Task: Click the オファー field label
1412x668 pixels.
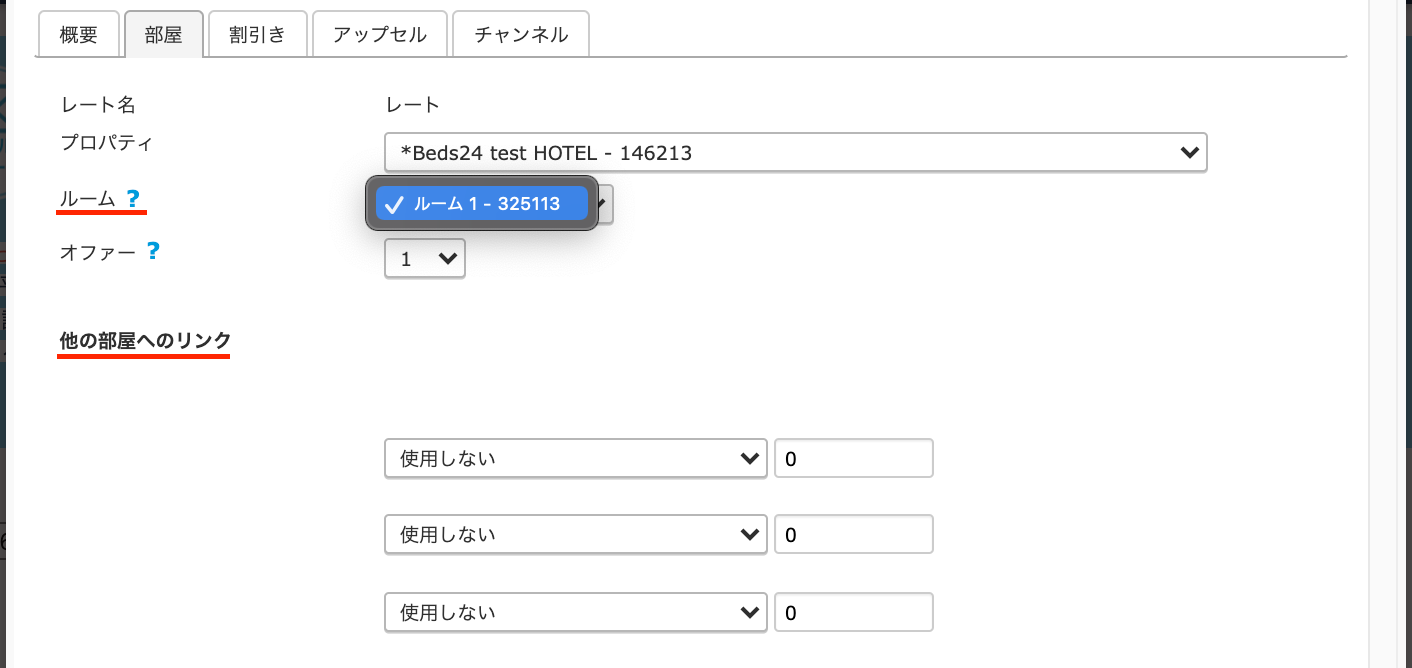Action: [x=98, y=252]
